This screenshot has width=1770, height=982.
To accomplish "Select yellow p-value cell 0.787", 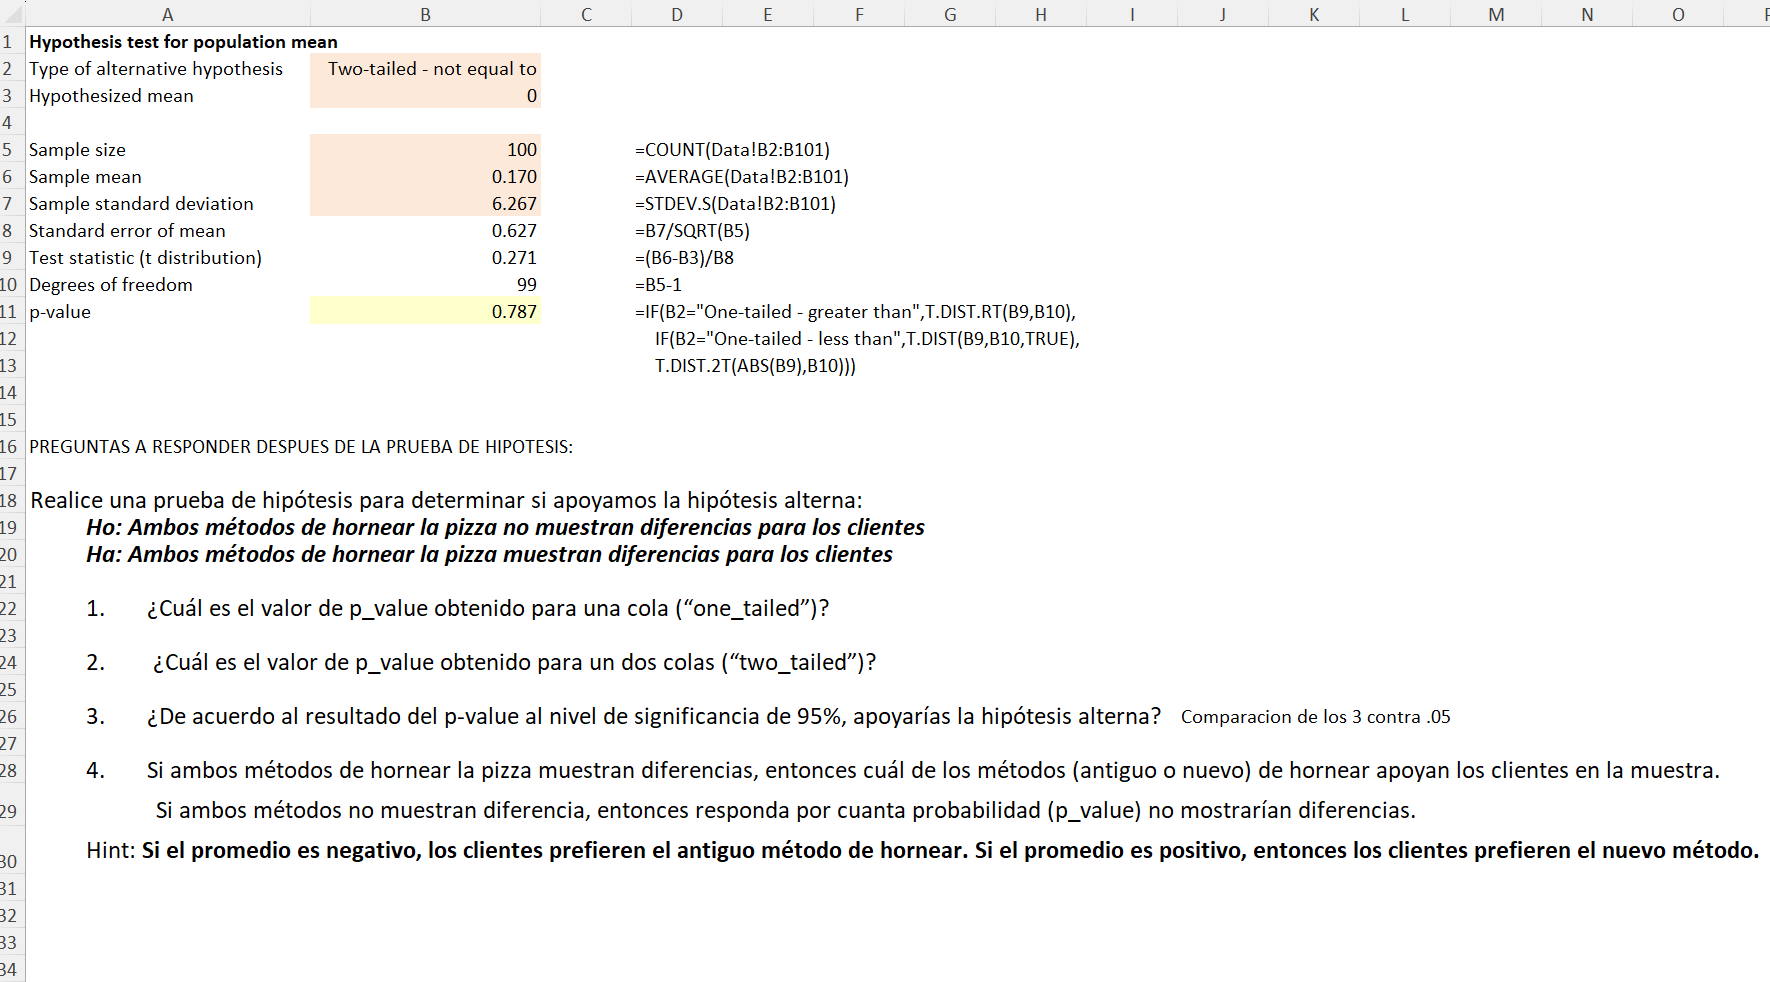I will pos(426,311).
